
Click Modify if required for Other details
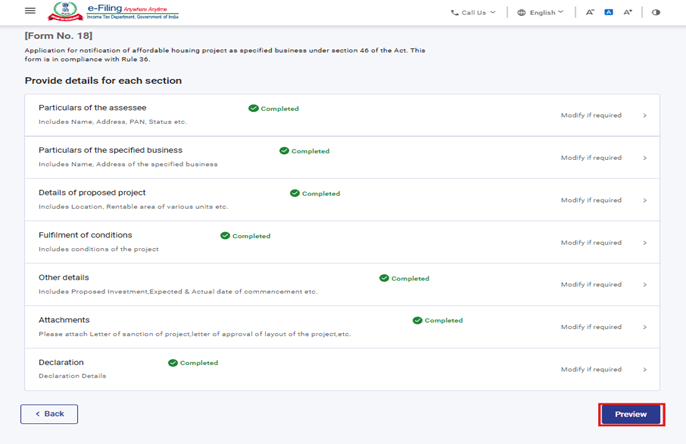click(x=591, y=285)
